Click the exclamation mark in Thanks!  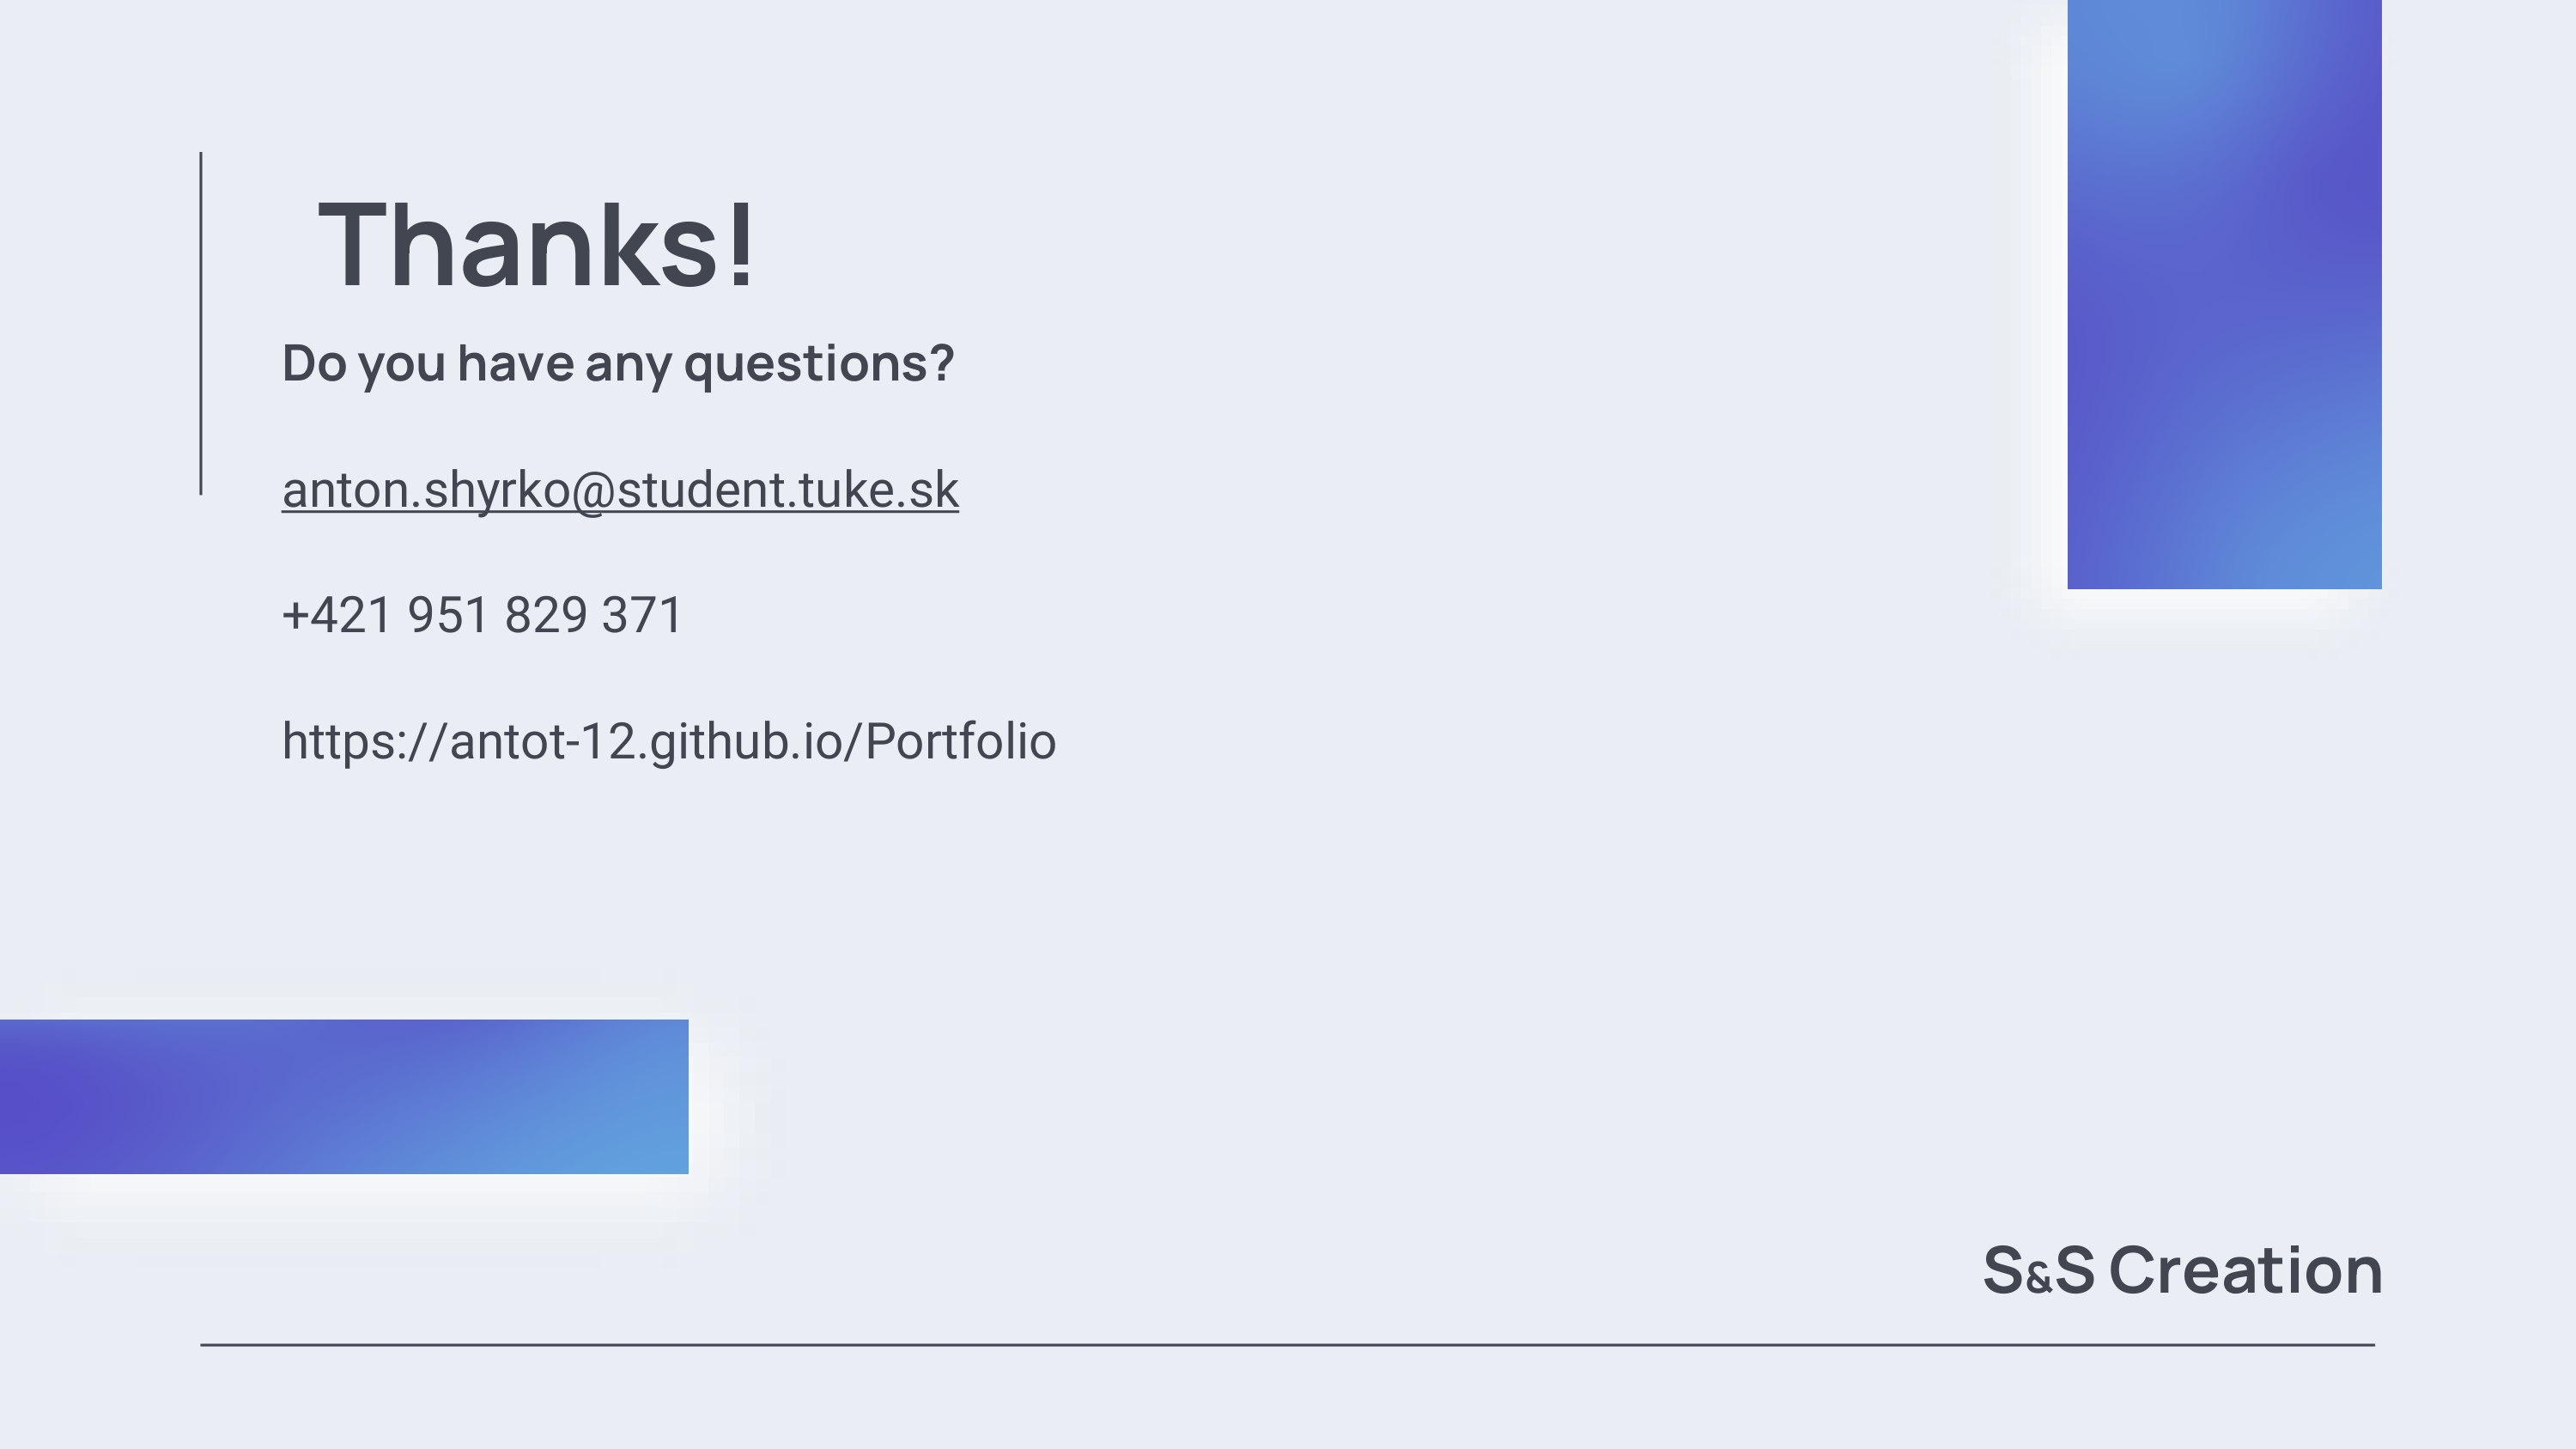[741, 243]
